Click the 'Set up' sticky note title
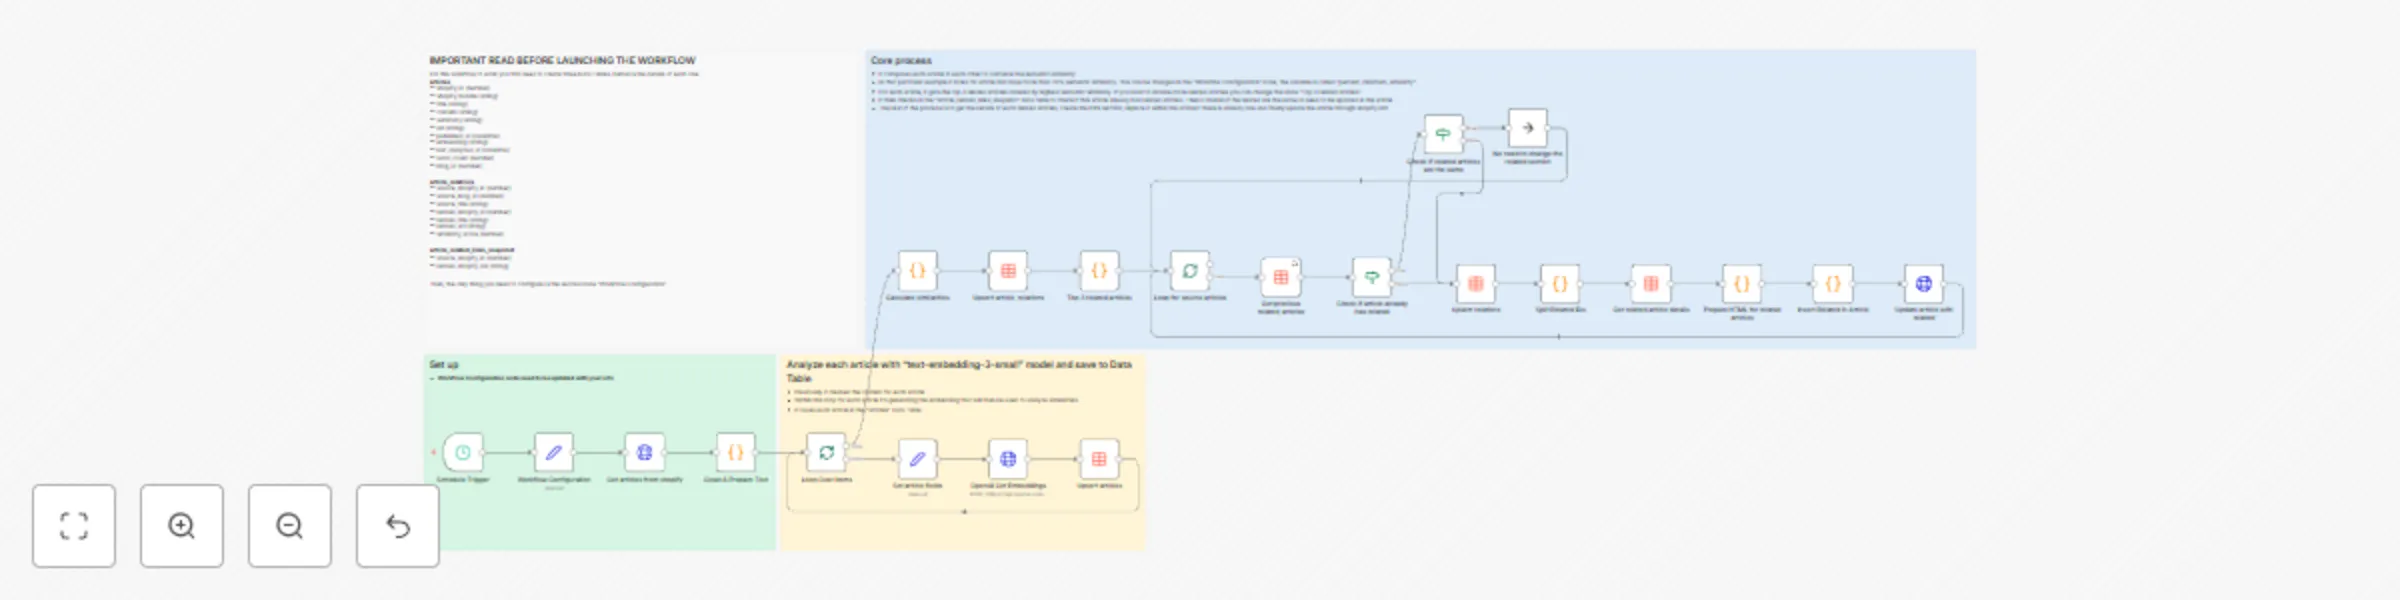2400x600 pixels. tap(444, 365)
